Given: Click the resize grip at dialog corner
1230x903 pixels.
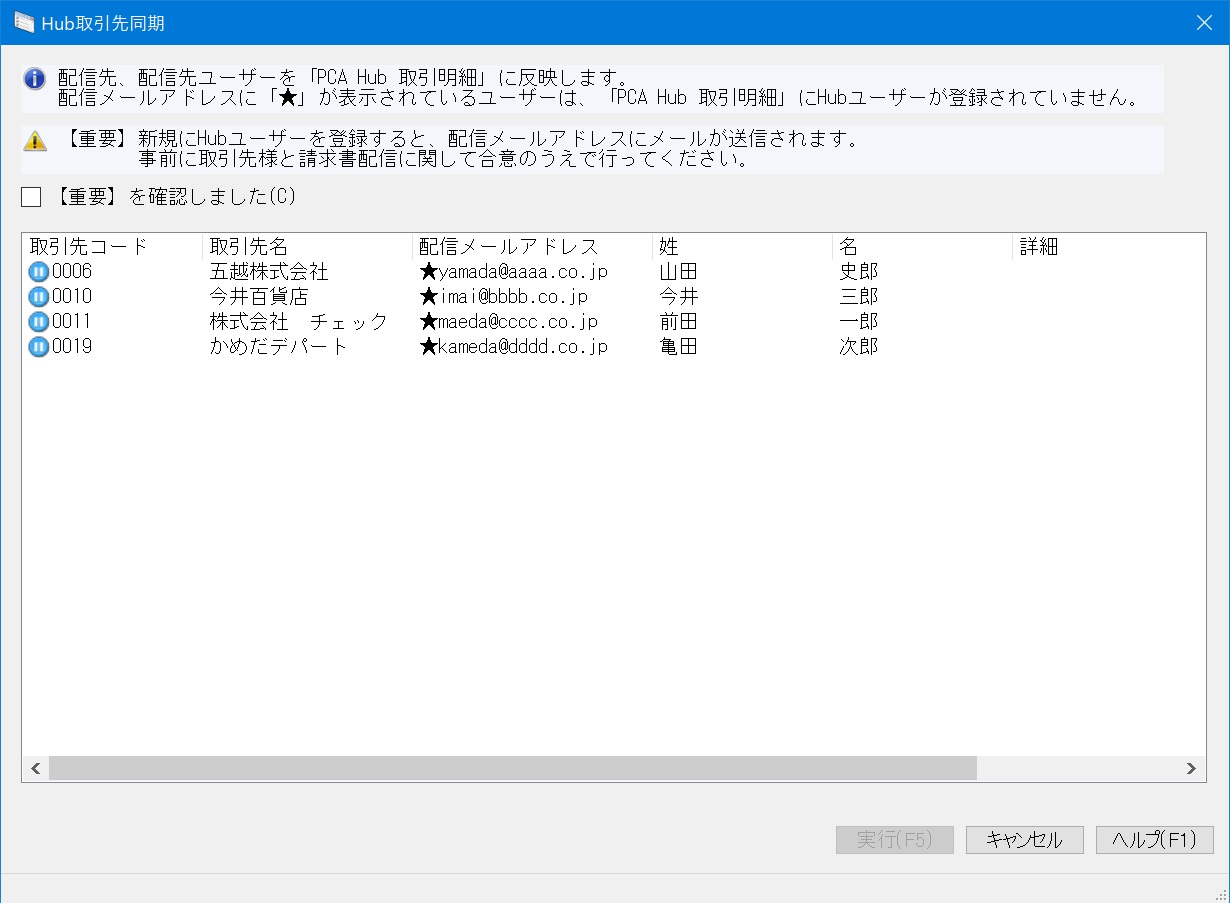Looking at the screenshot, I should click(1220, 893).
